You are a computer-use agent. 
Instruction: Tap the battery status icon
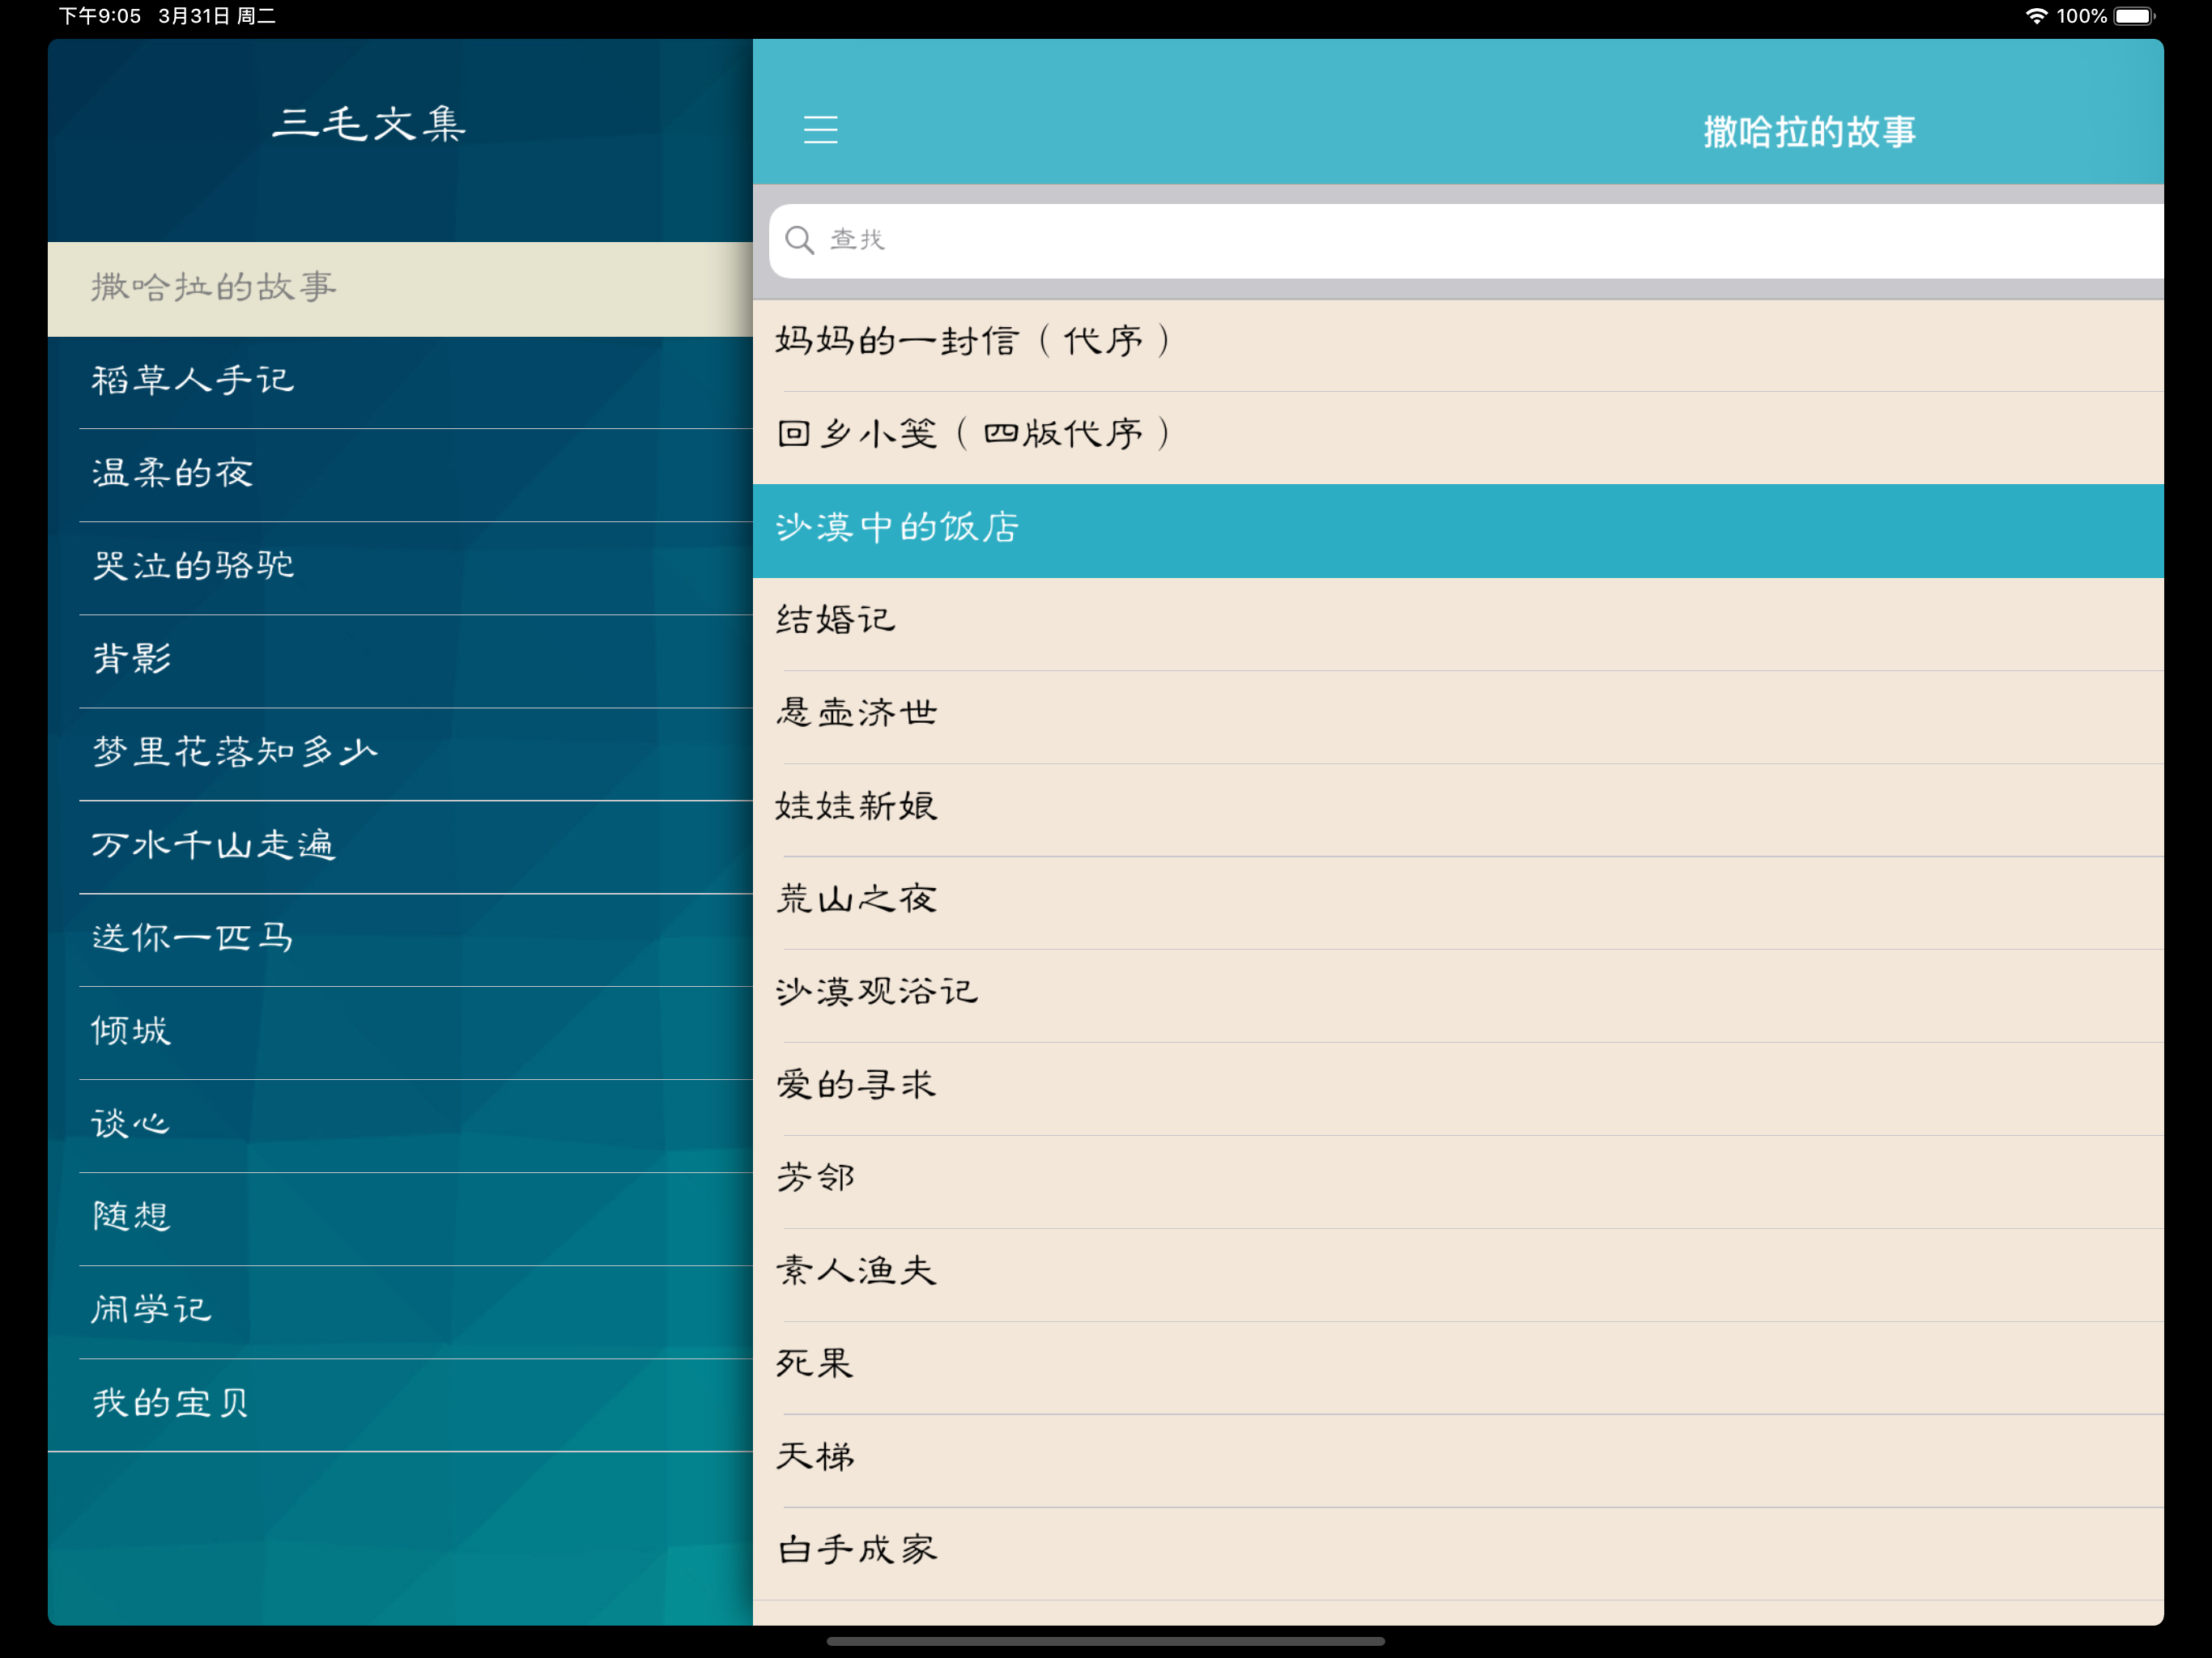tap(2134, 16)
